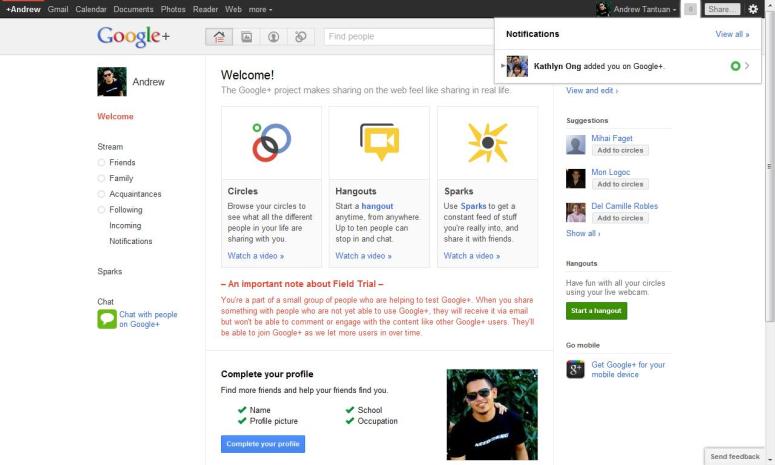Open settings gear icon

pyautogui.click(x=753, y=9)
